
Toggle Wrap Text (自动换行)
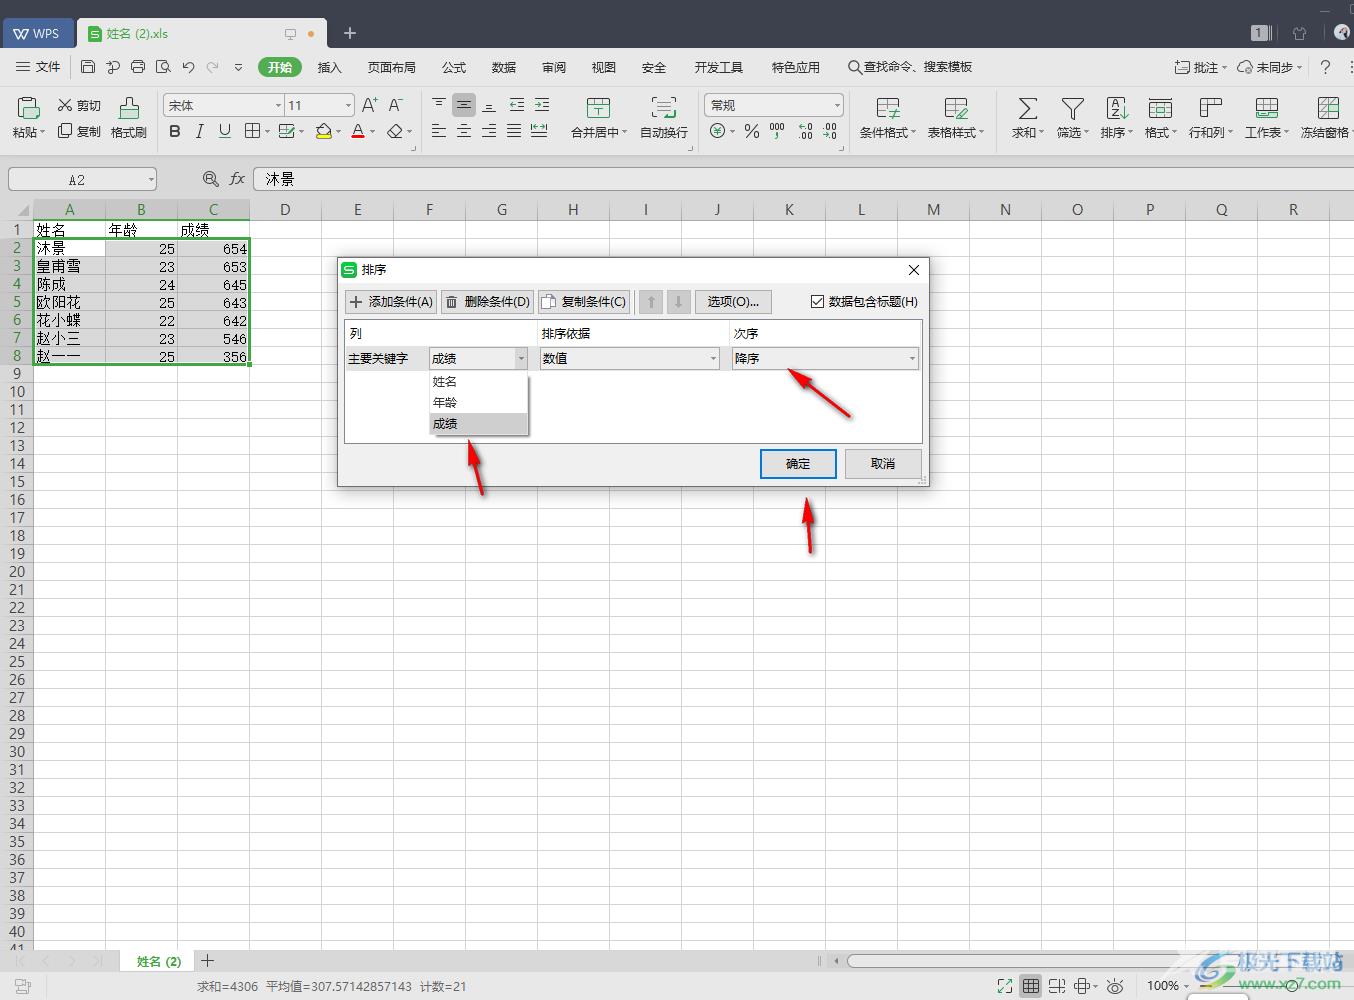point(663,118)
